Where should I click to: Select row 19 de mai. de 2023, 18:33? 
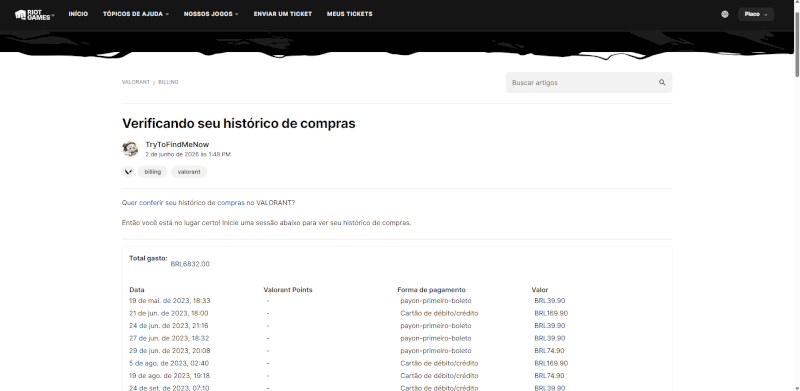[x=397, y=301]
